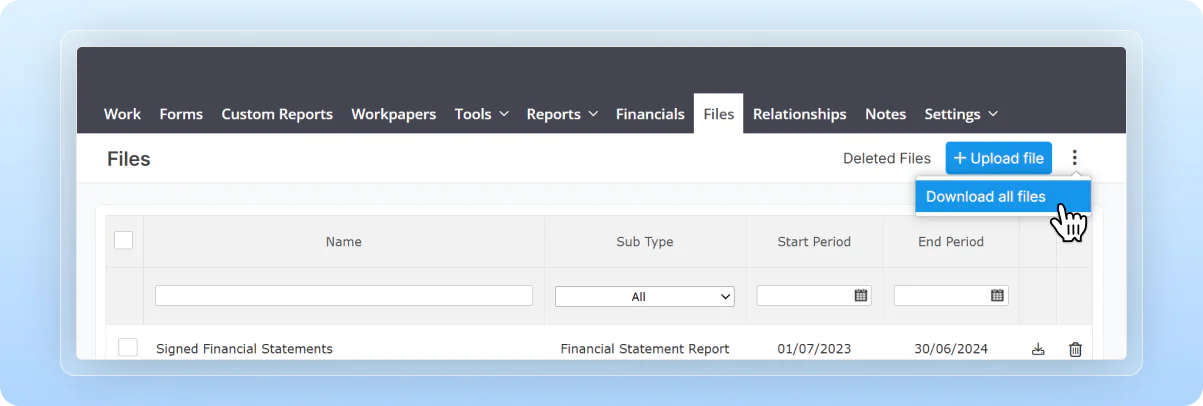The height and width of the screenshot is (406, 1203).
Task: Sort by the Name column header
Action: point(344,241)
